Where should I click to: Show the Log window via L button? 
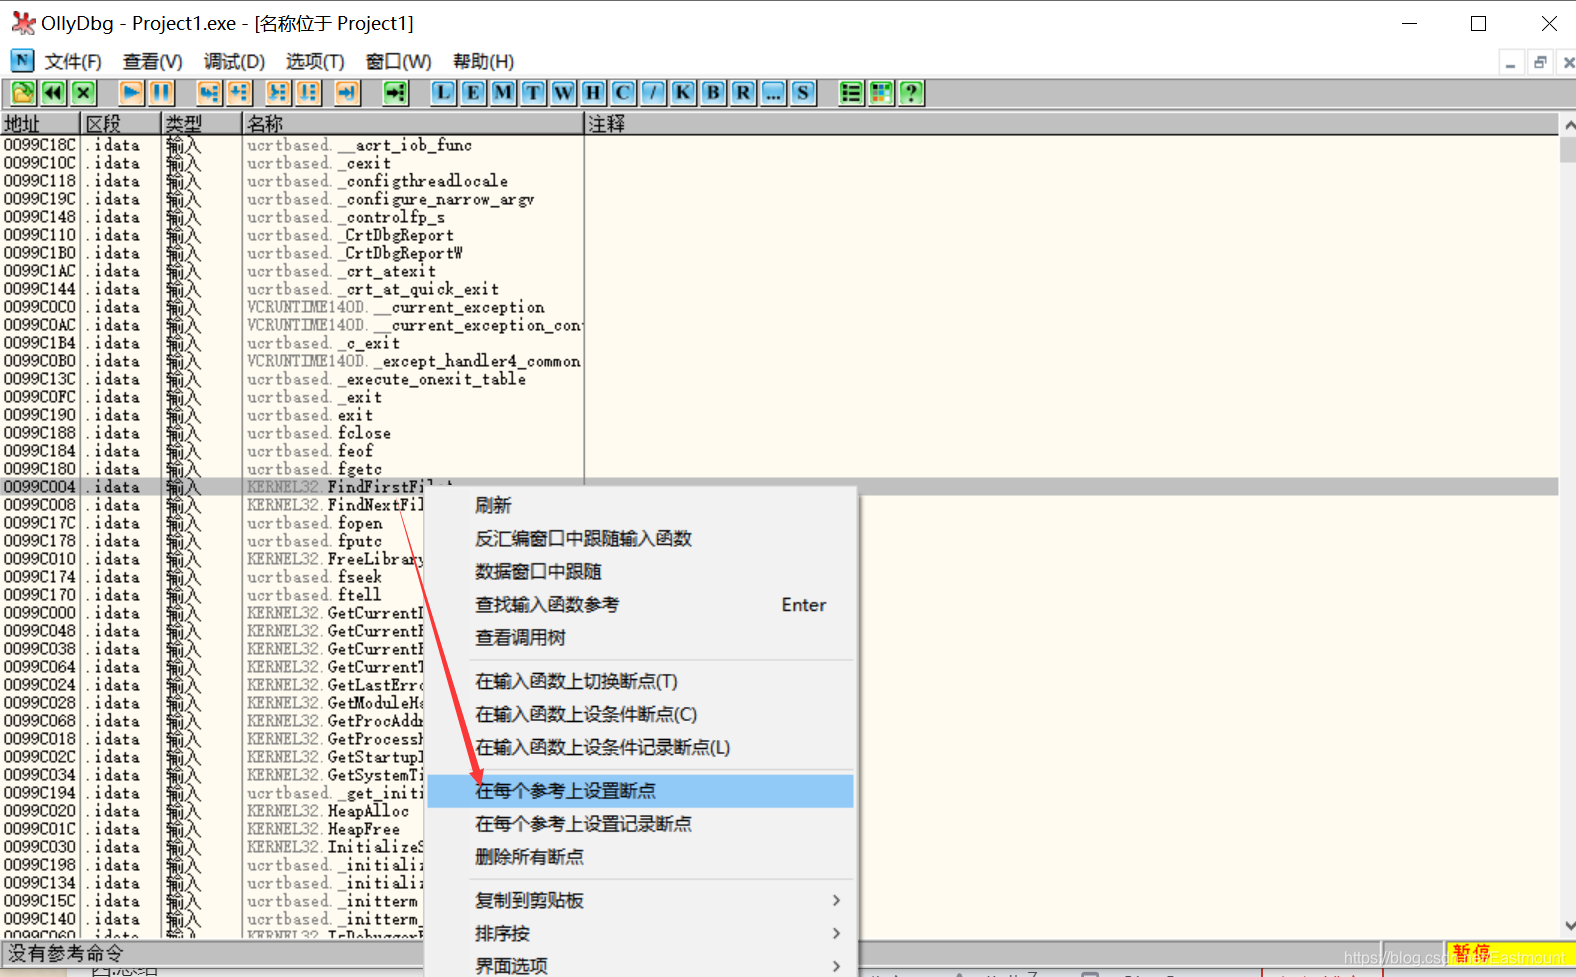point(443,93)
